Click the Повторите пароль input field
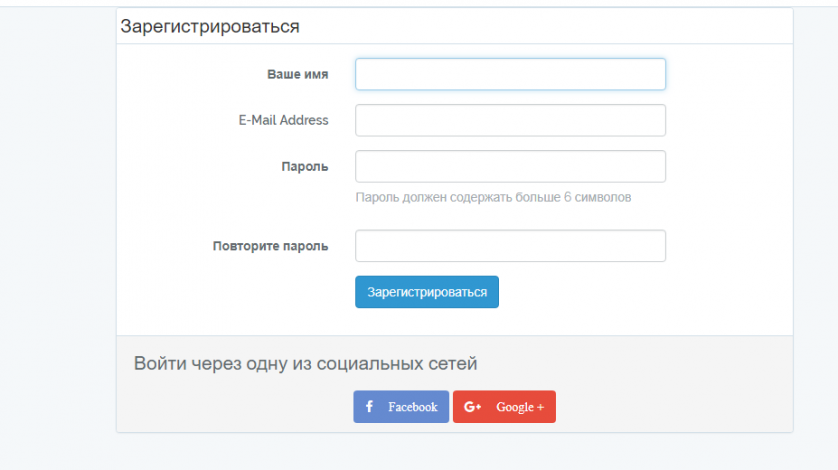Image resolution: width=838 pixels, height=470 pixels. (510, 246)
